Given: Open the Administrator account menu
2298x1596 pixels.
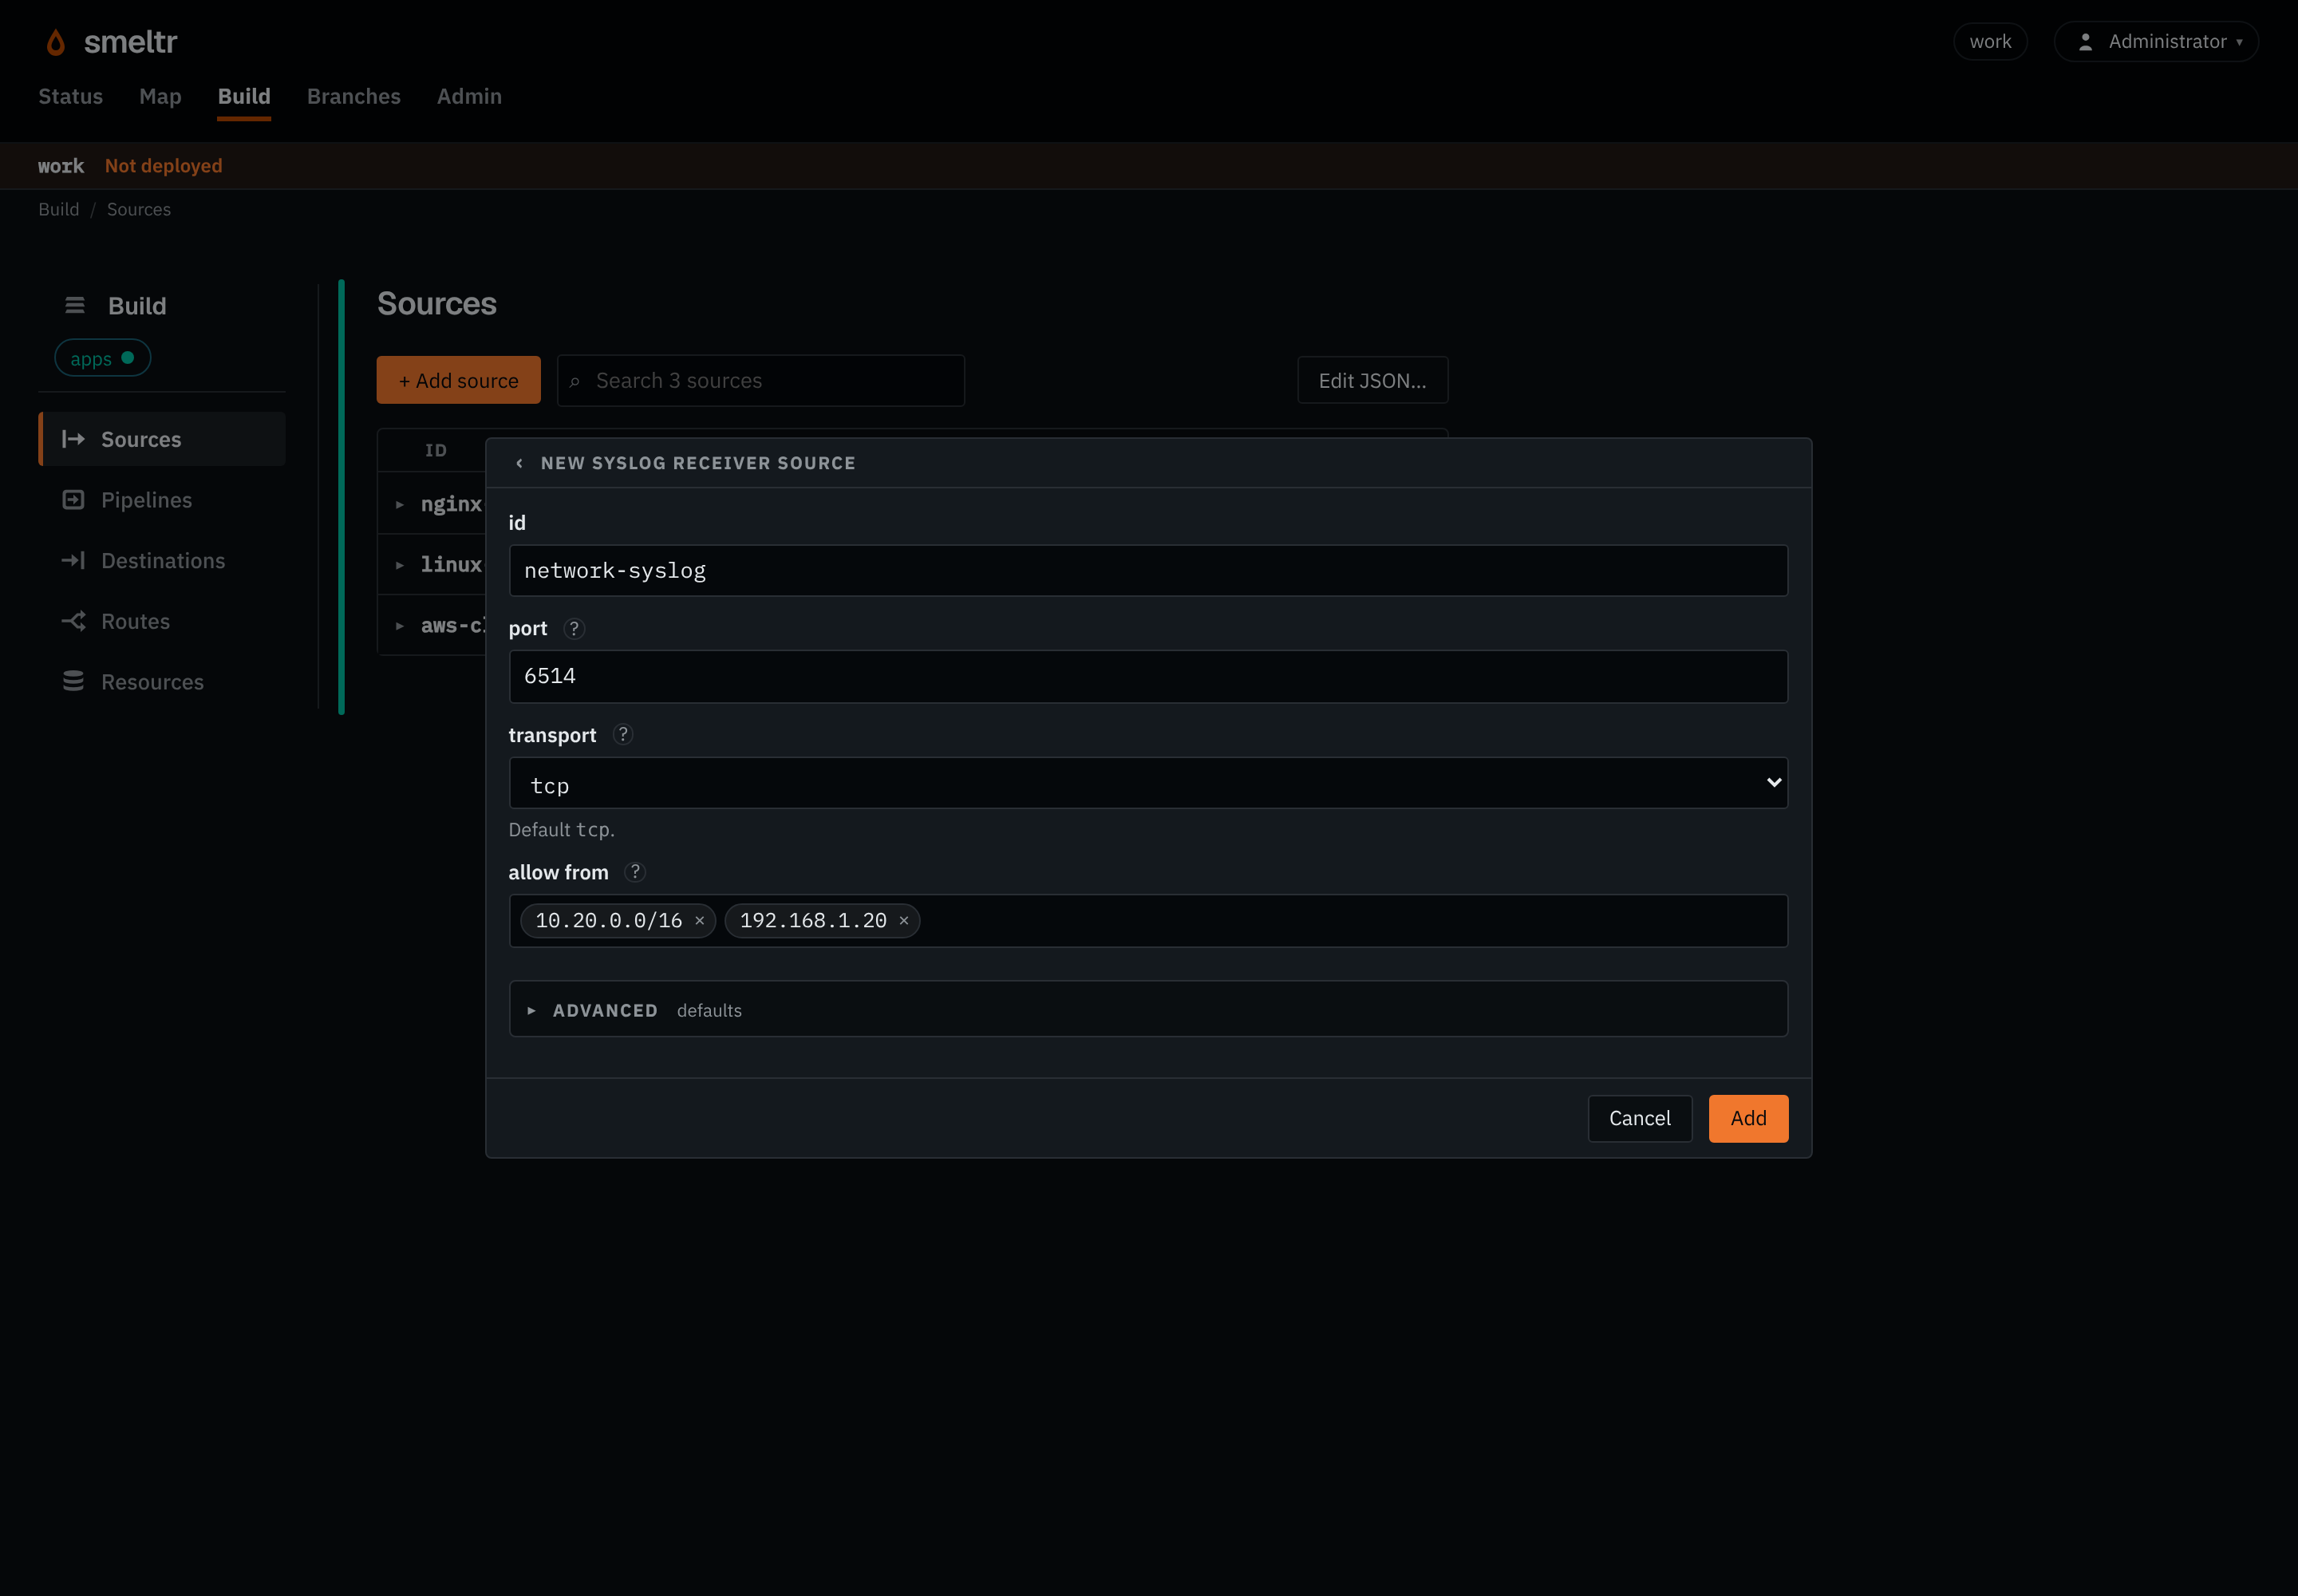Looking at the screenshot, I should pos(2156,42).
